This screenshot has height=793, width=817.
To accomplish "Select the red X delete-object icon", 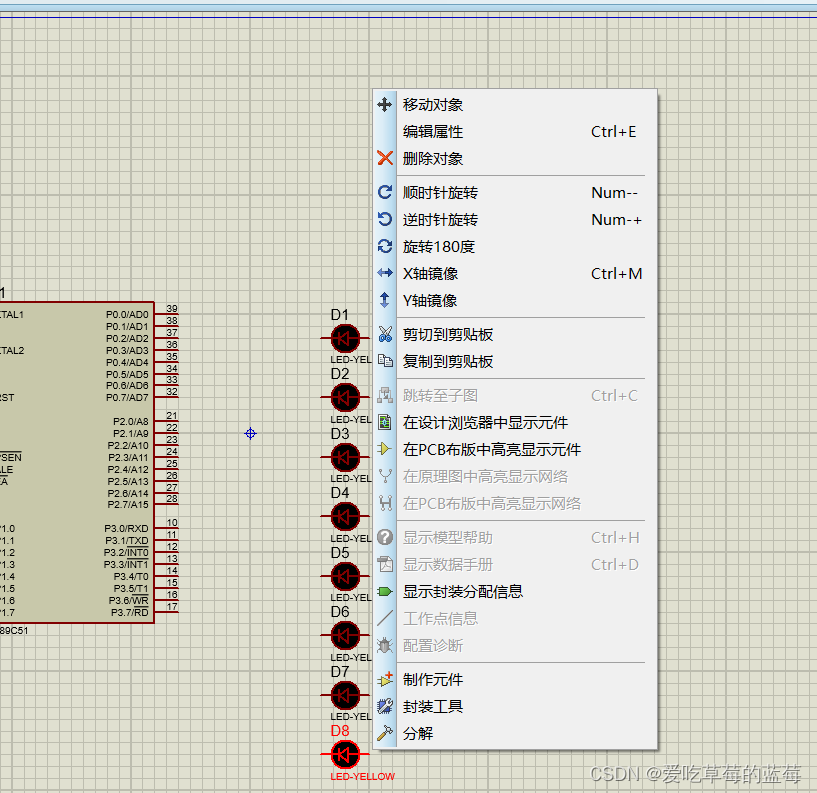I will (x=385, y=158).
